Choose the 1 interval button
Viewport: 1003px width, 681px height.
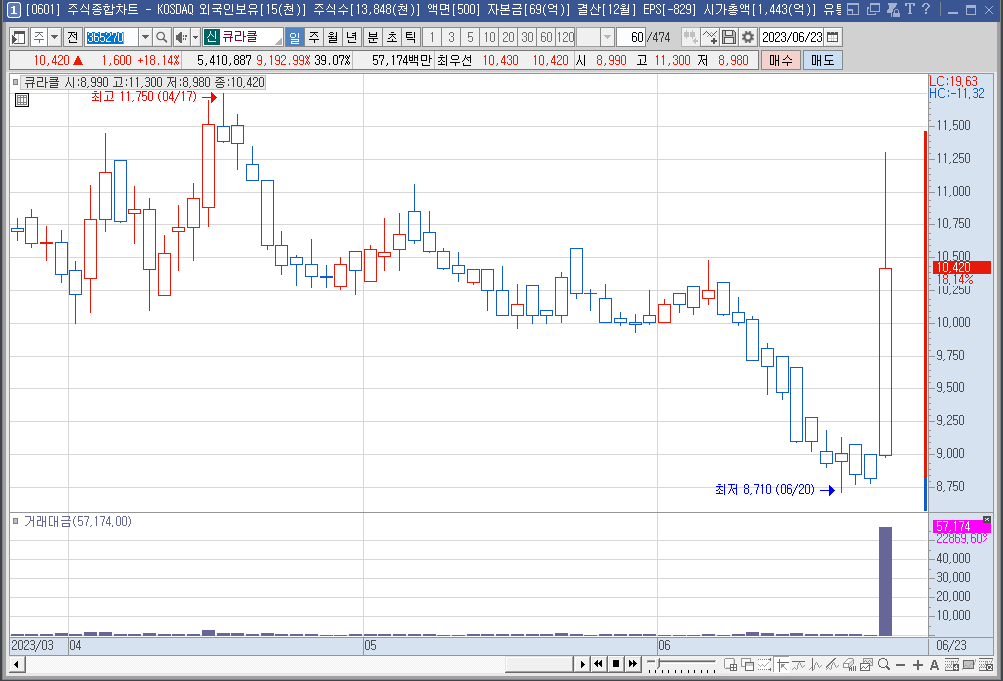pos(432,38)
